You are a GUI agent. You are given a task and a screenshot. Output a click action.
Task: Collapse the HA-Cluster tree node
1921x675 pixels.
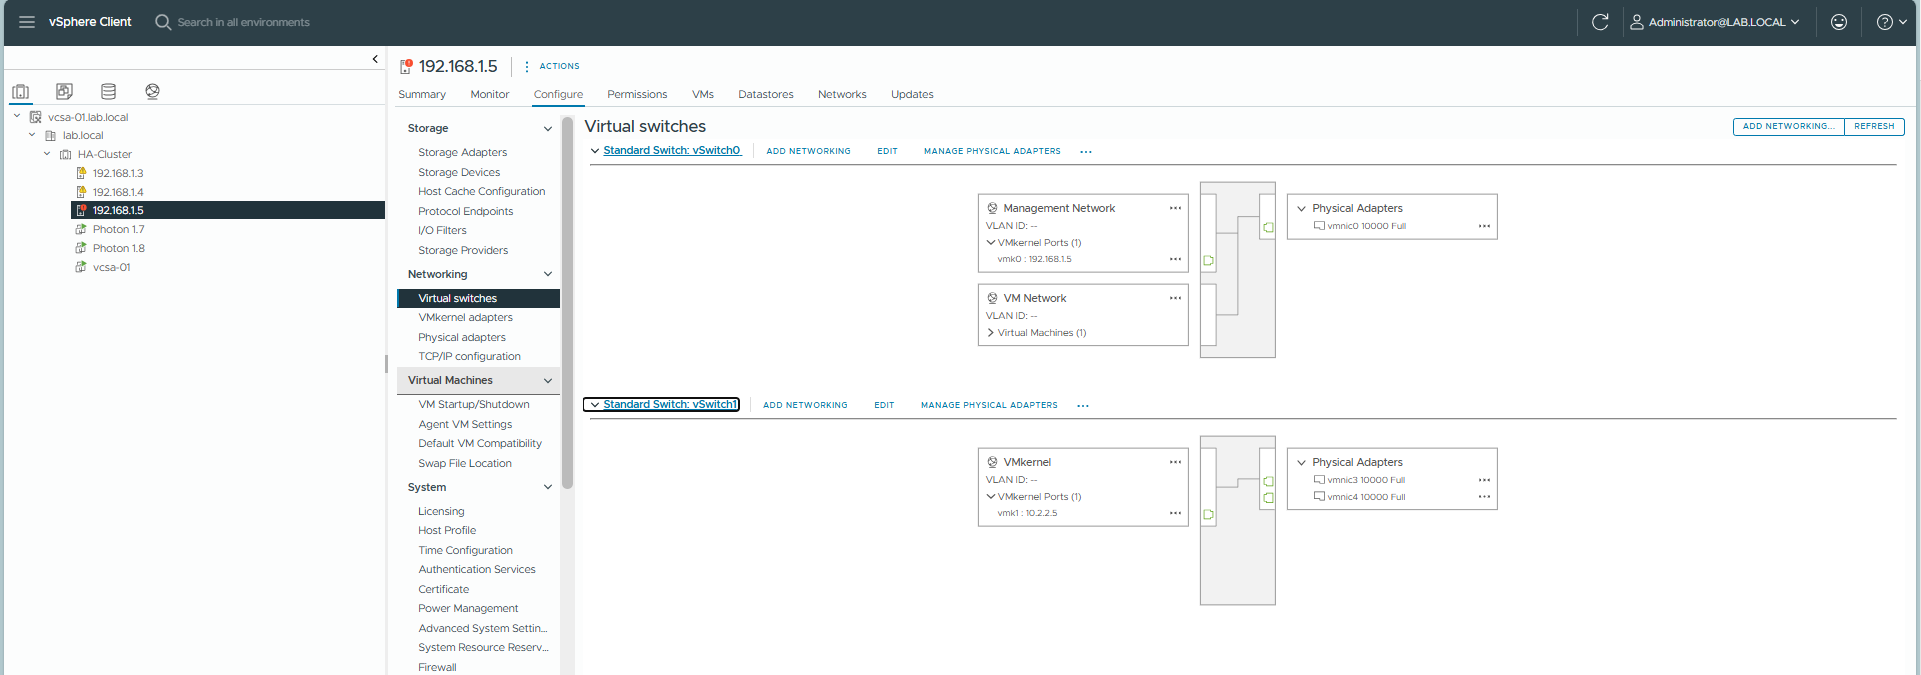(47, 154)
